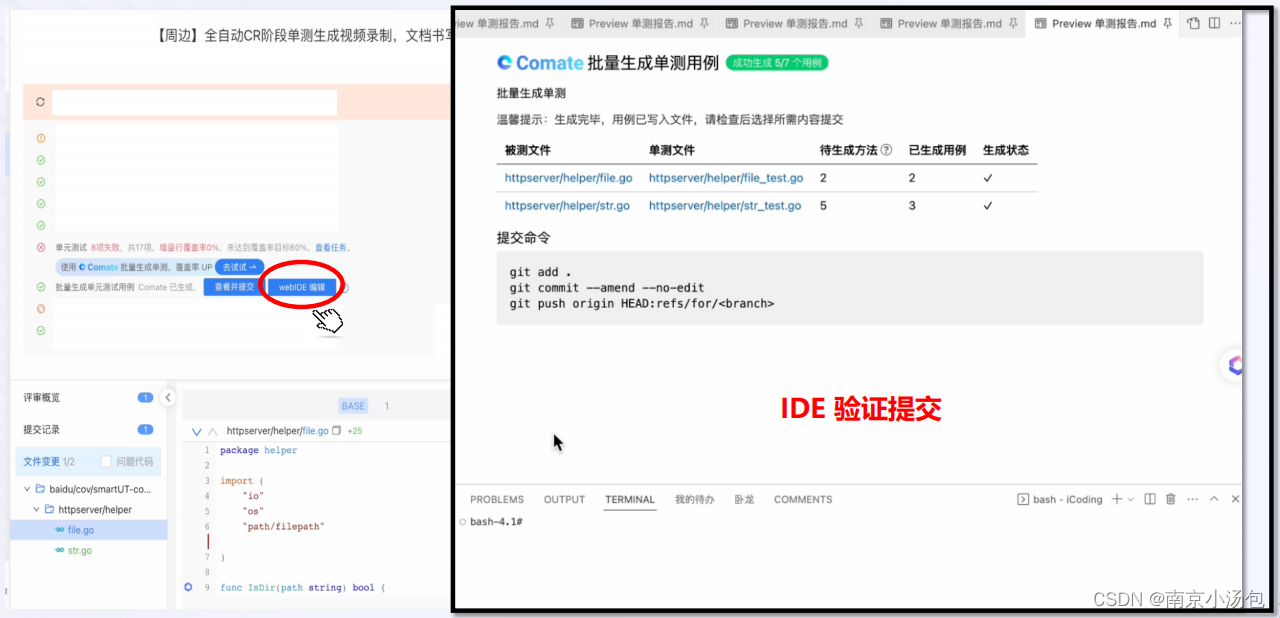Open the 提交记录 sidebar section
1280x618 pixels.
click(42, 429)
